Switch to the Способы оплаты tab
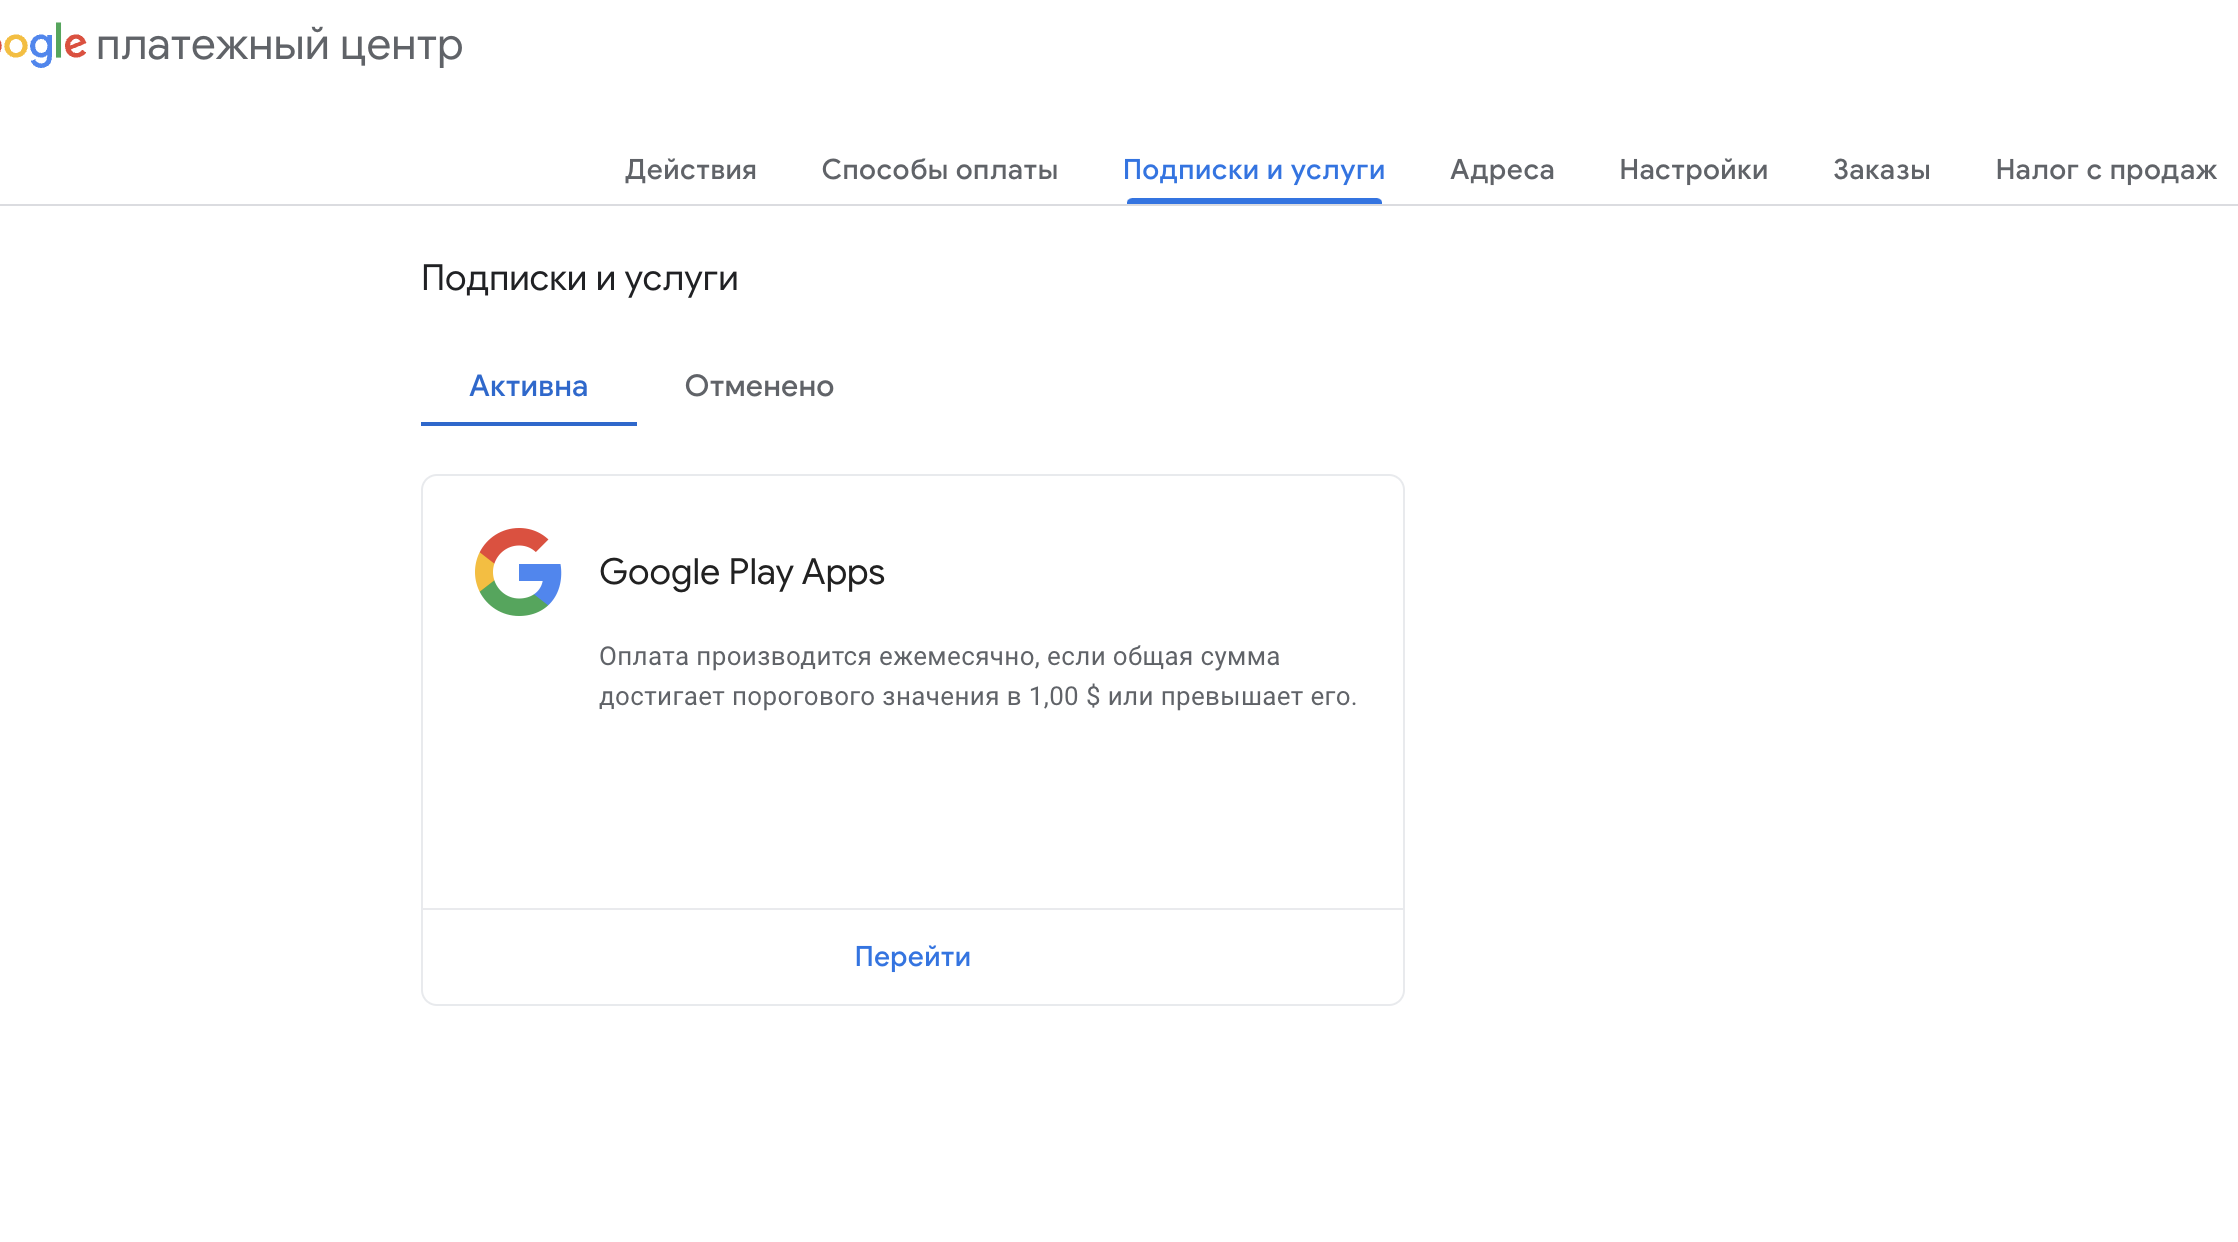 [939, 170]
